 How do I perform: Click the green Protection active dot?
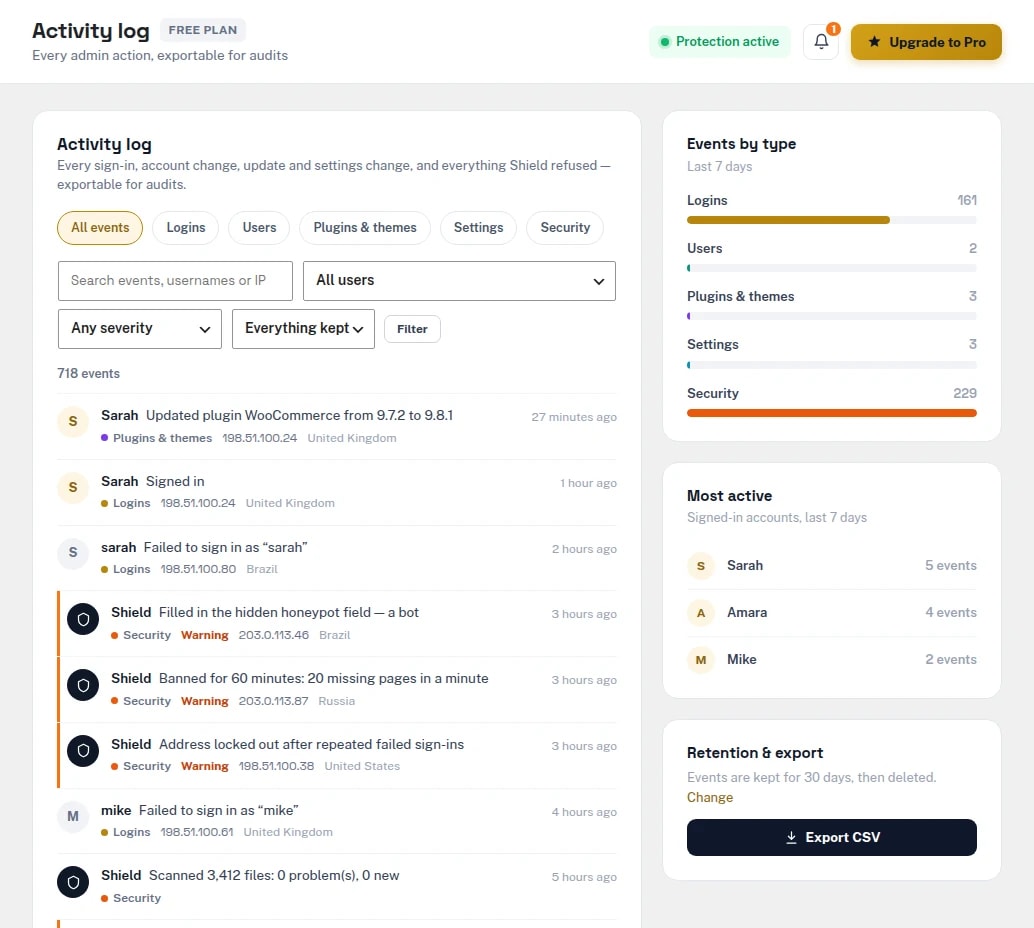tap(665, 42)
